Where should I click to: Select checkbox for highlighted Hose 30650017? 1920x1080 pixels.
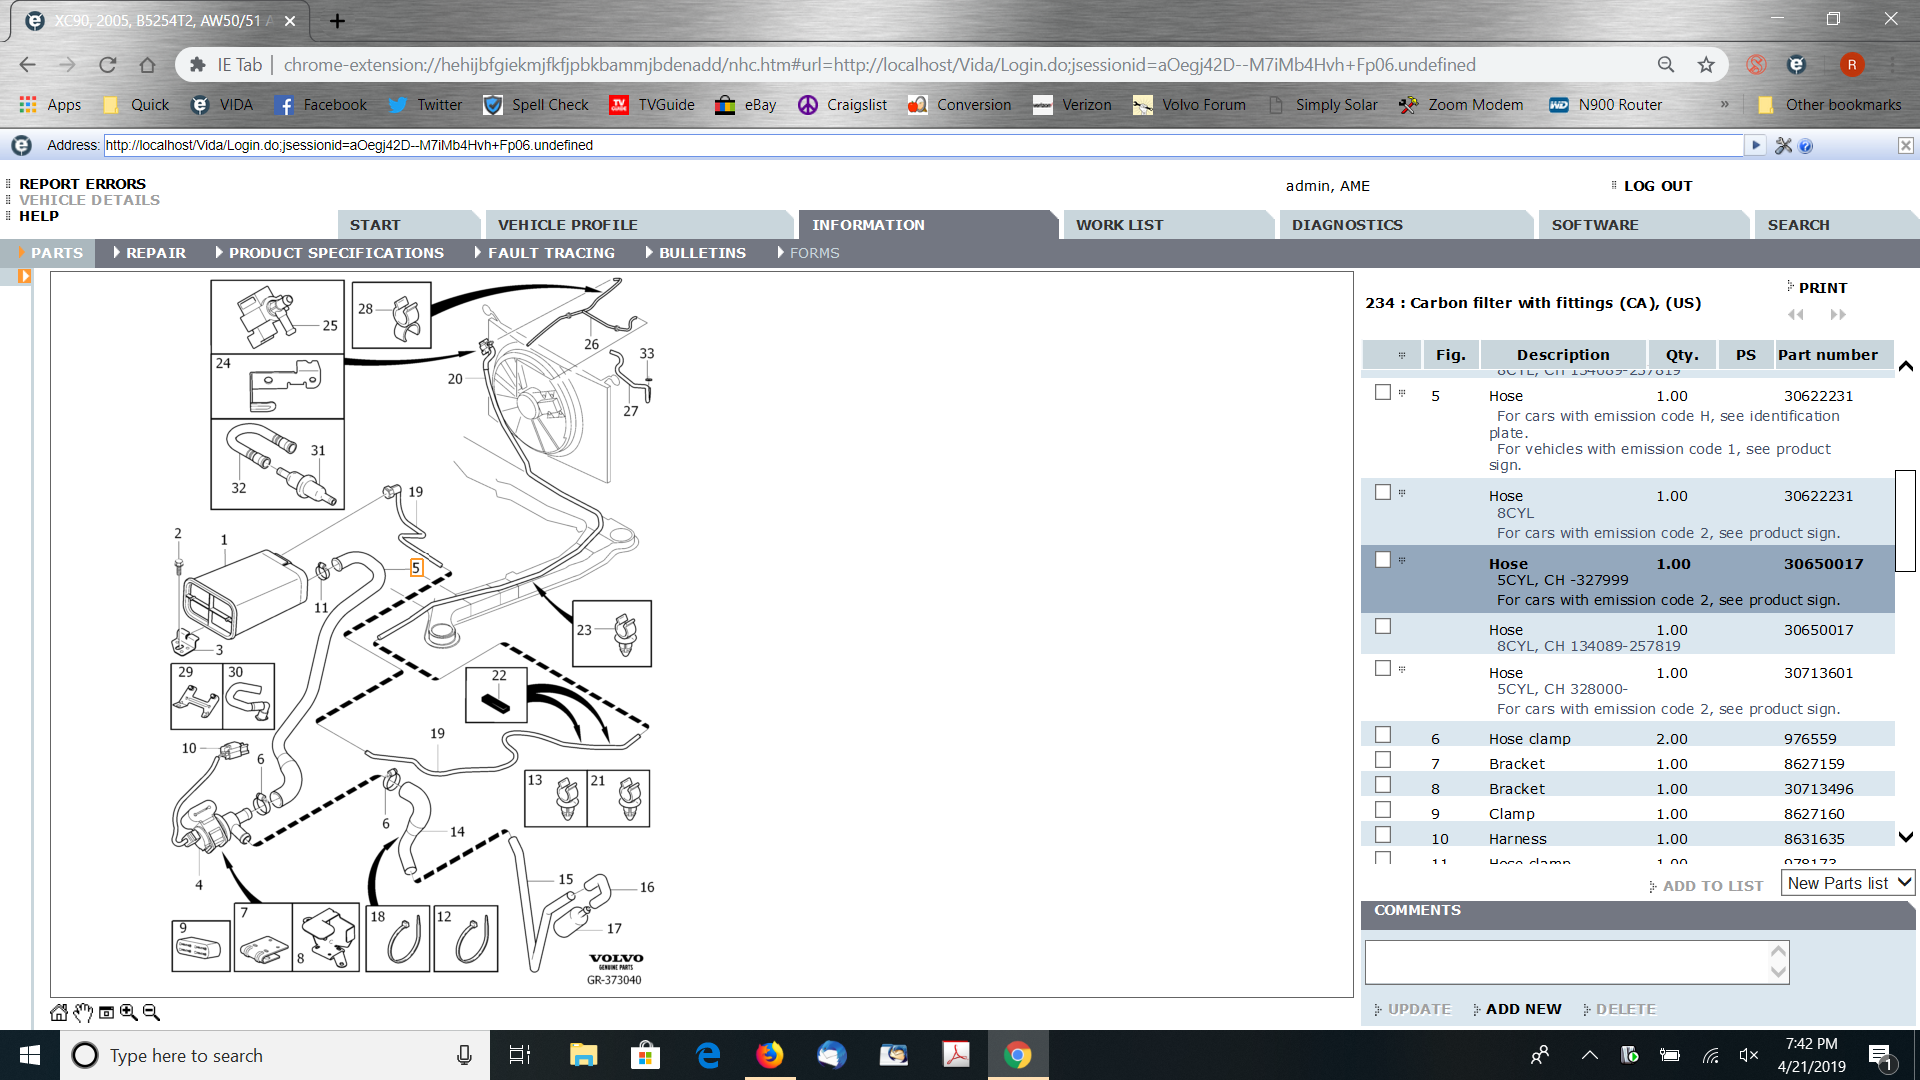click(1383, 560)
